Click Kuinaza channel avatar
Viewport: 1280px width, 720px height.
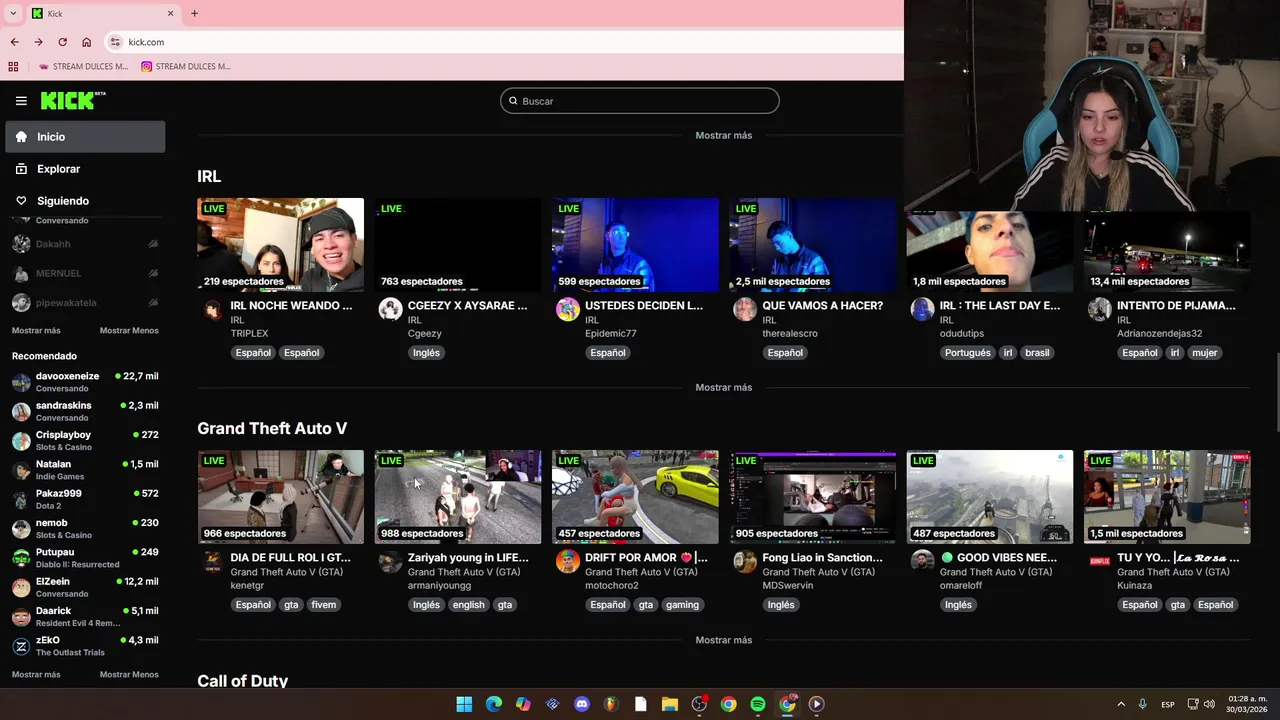pos(1100,561)
